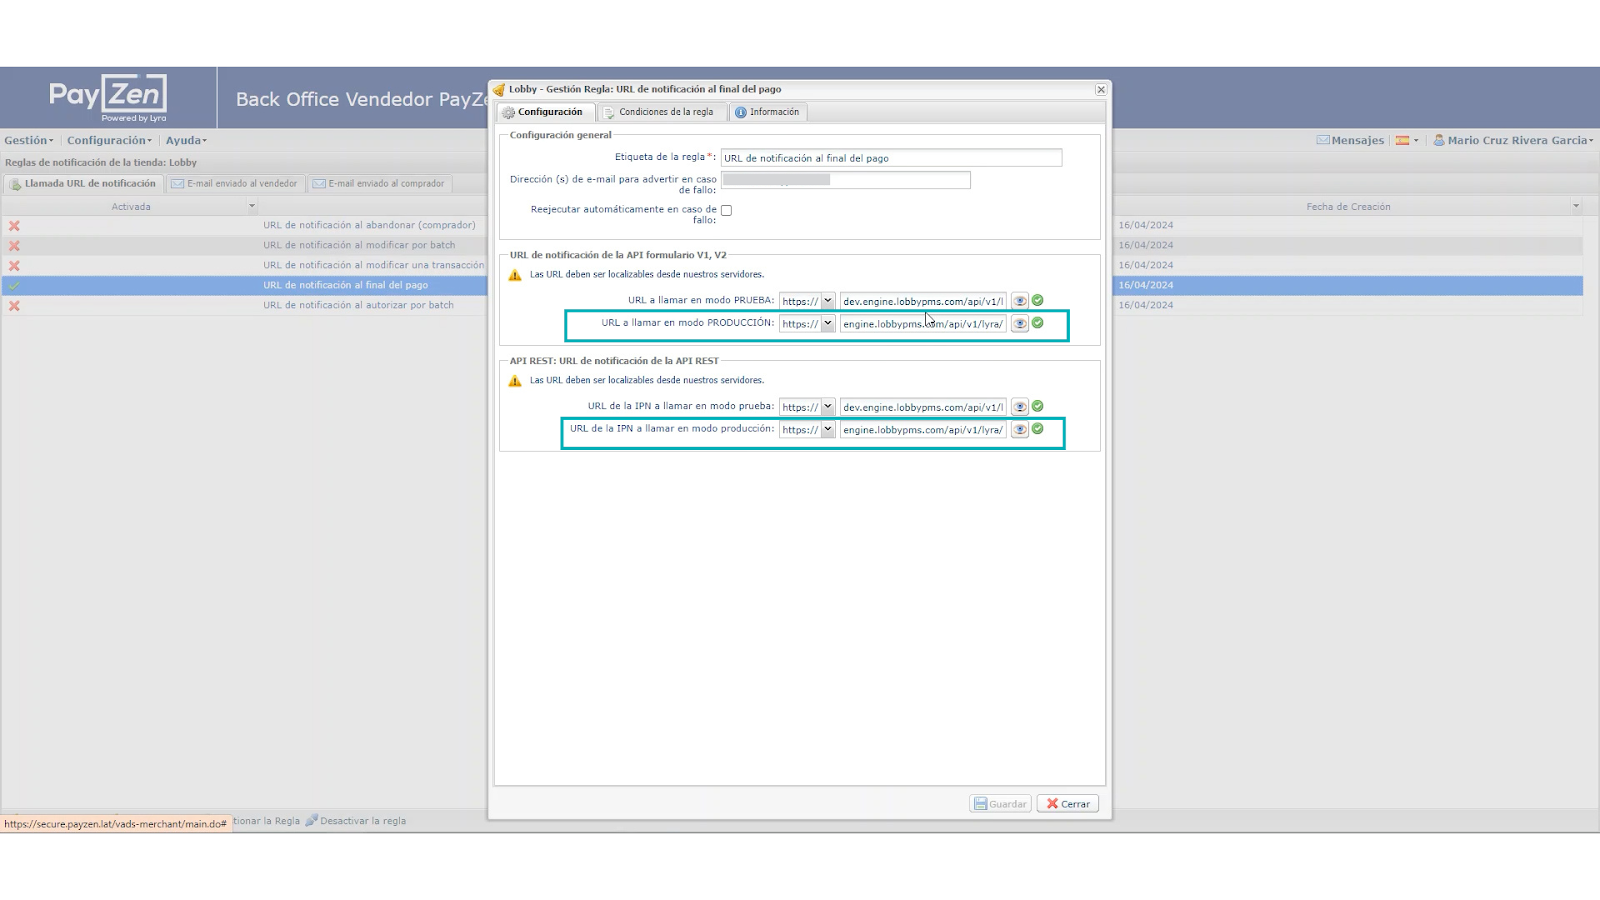Click the Guardar button
Image resolution: width=1600 pixels, height=900 pixels.
[x=1001, y=804]
